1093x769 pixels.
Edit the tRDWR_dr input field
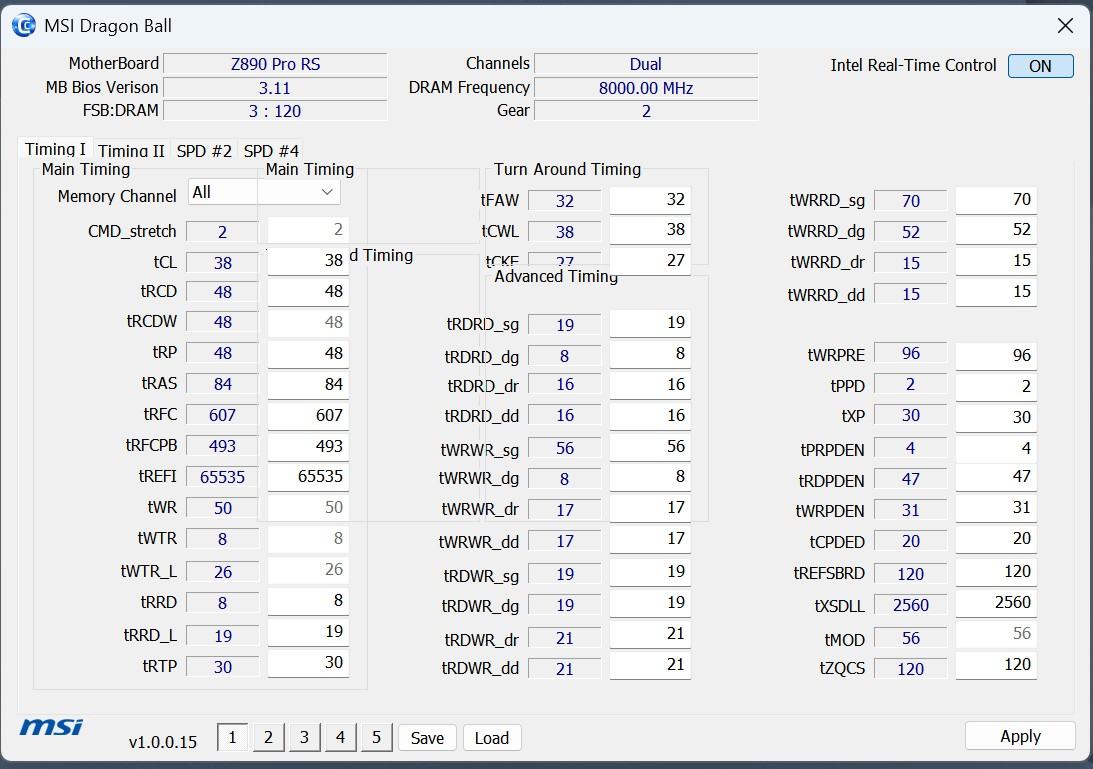click(650, 634)
